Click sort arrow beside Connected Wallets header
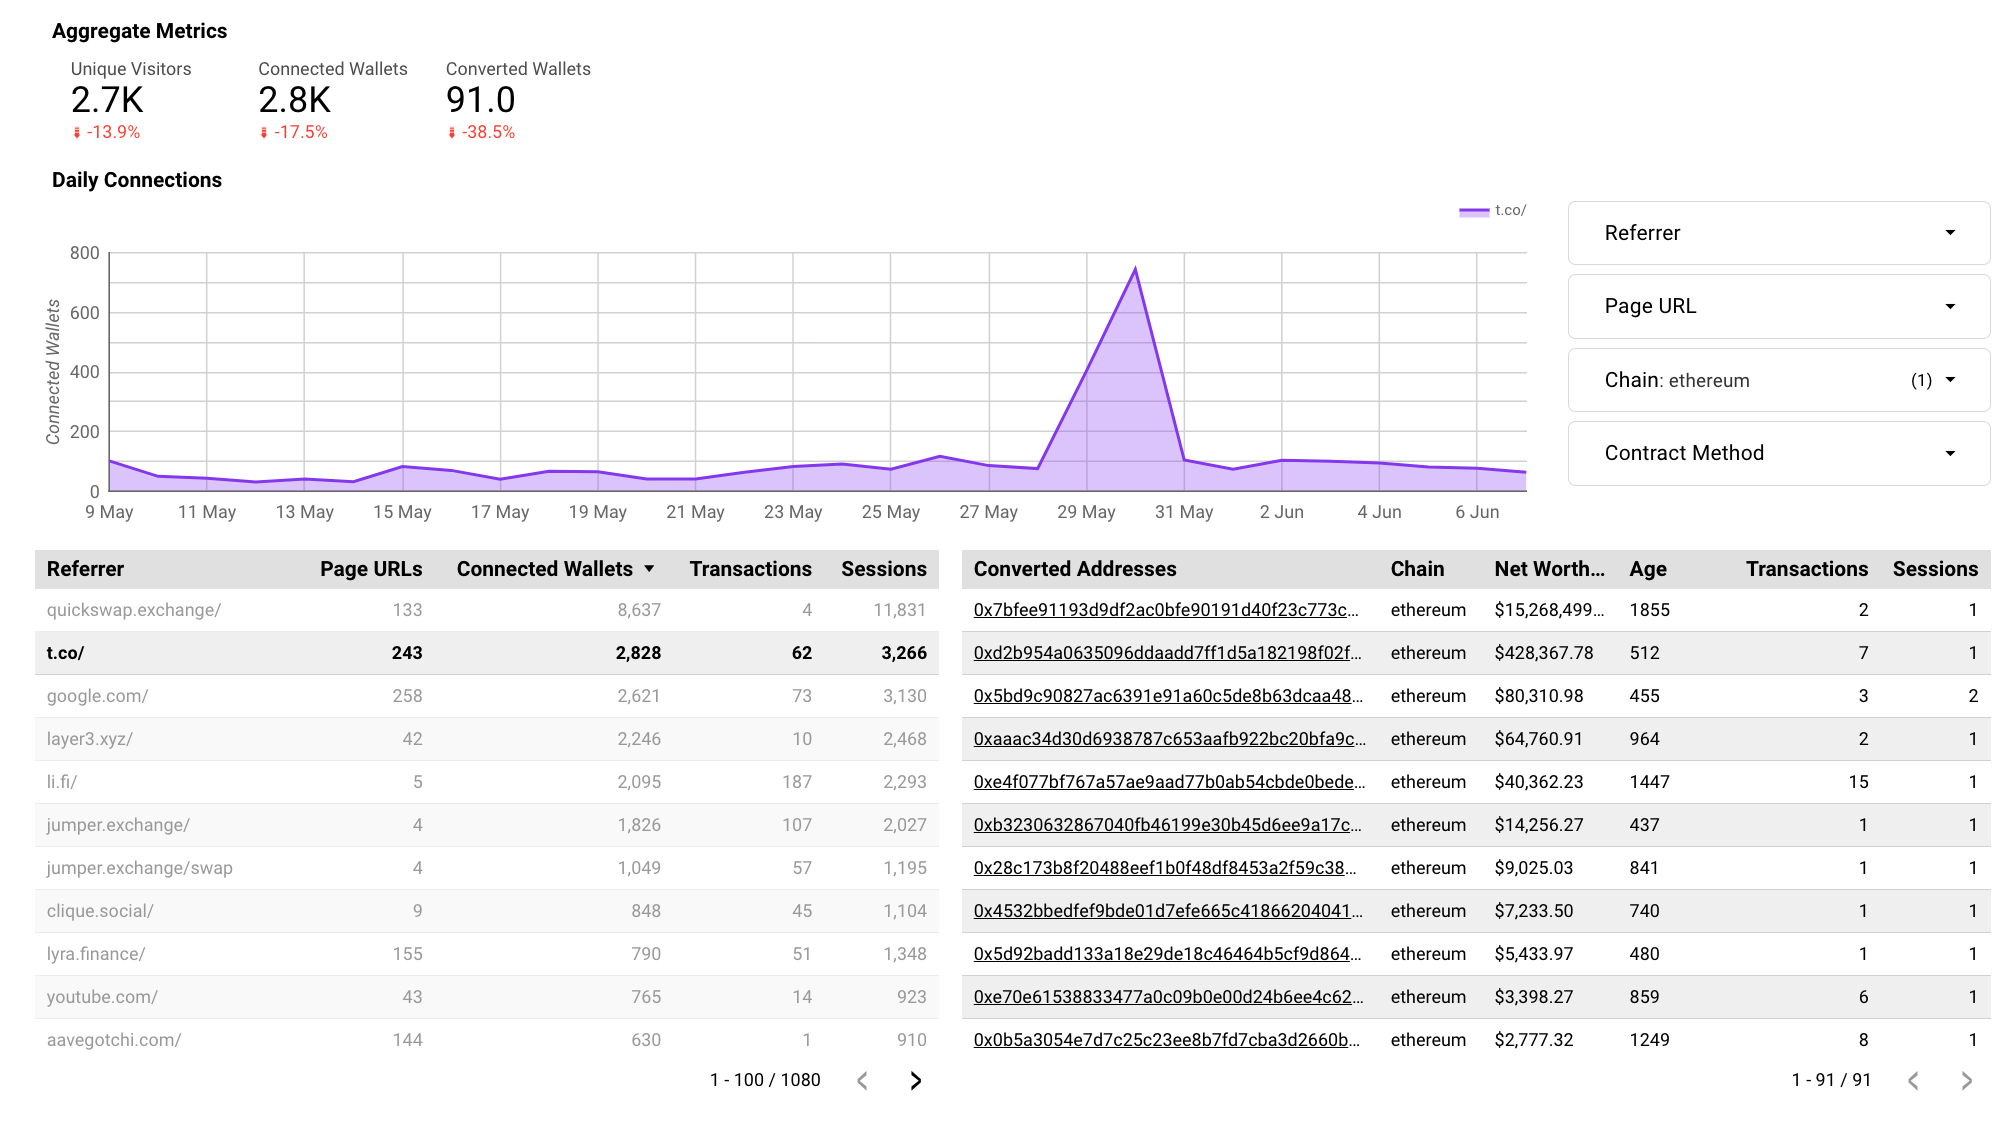This screenshot has height=1124, width=2002. pos(649,569)
